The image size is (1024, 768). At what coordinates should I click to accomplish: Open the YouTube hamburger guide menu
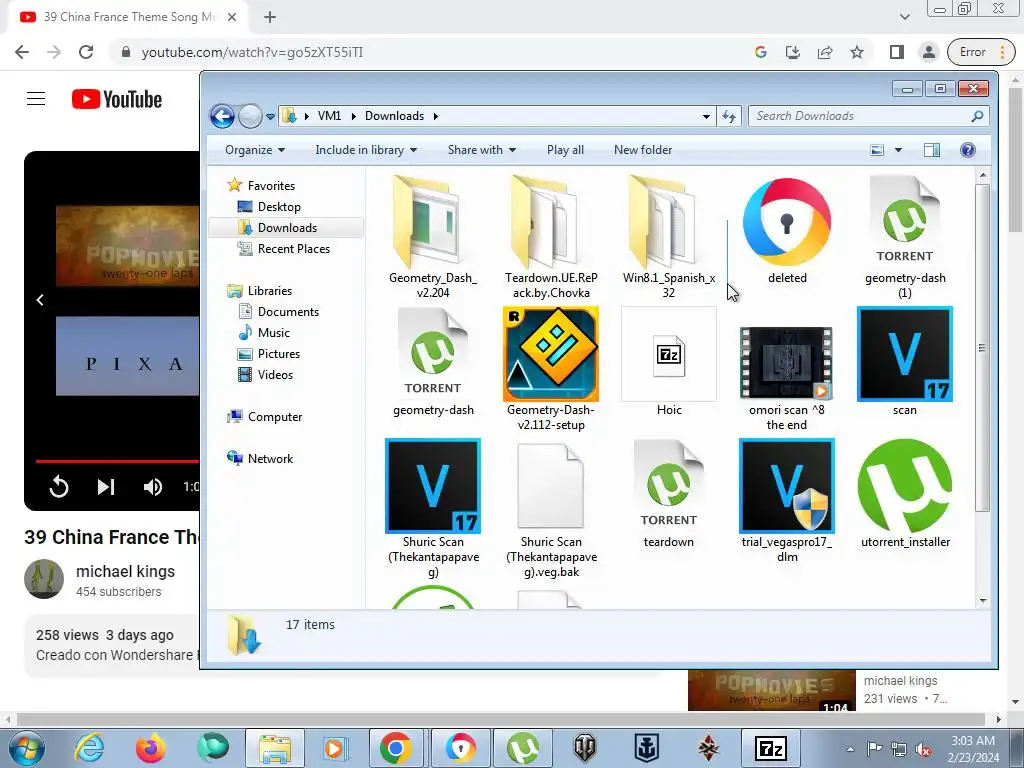click(x=36, y=99)
